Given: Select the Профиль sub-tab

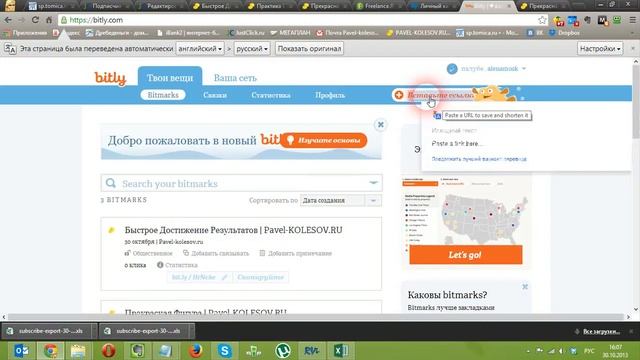Looking at the screenshot, I should (330, 95).
